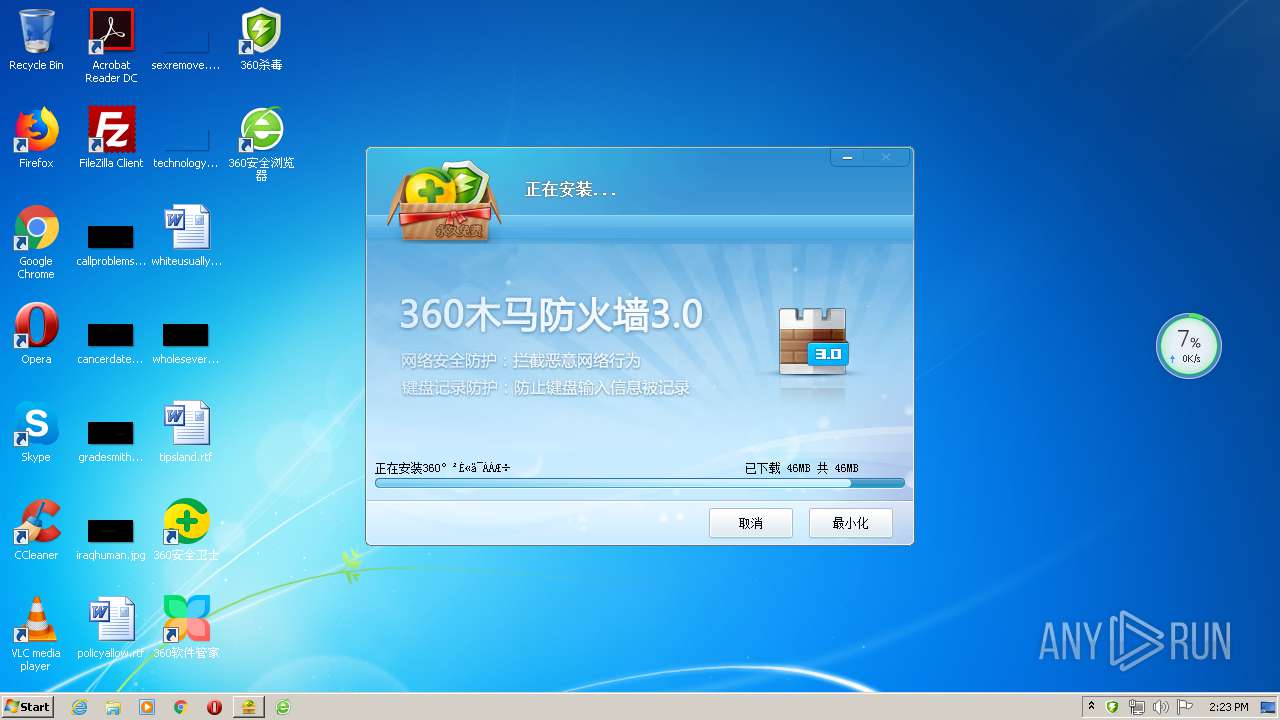
Task: Click the 已下载 46MB 共 46MB status
Action: pyautogui.click(x=801, y=468)
